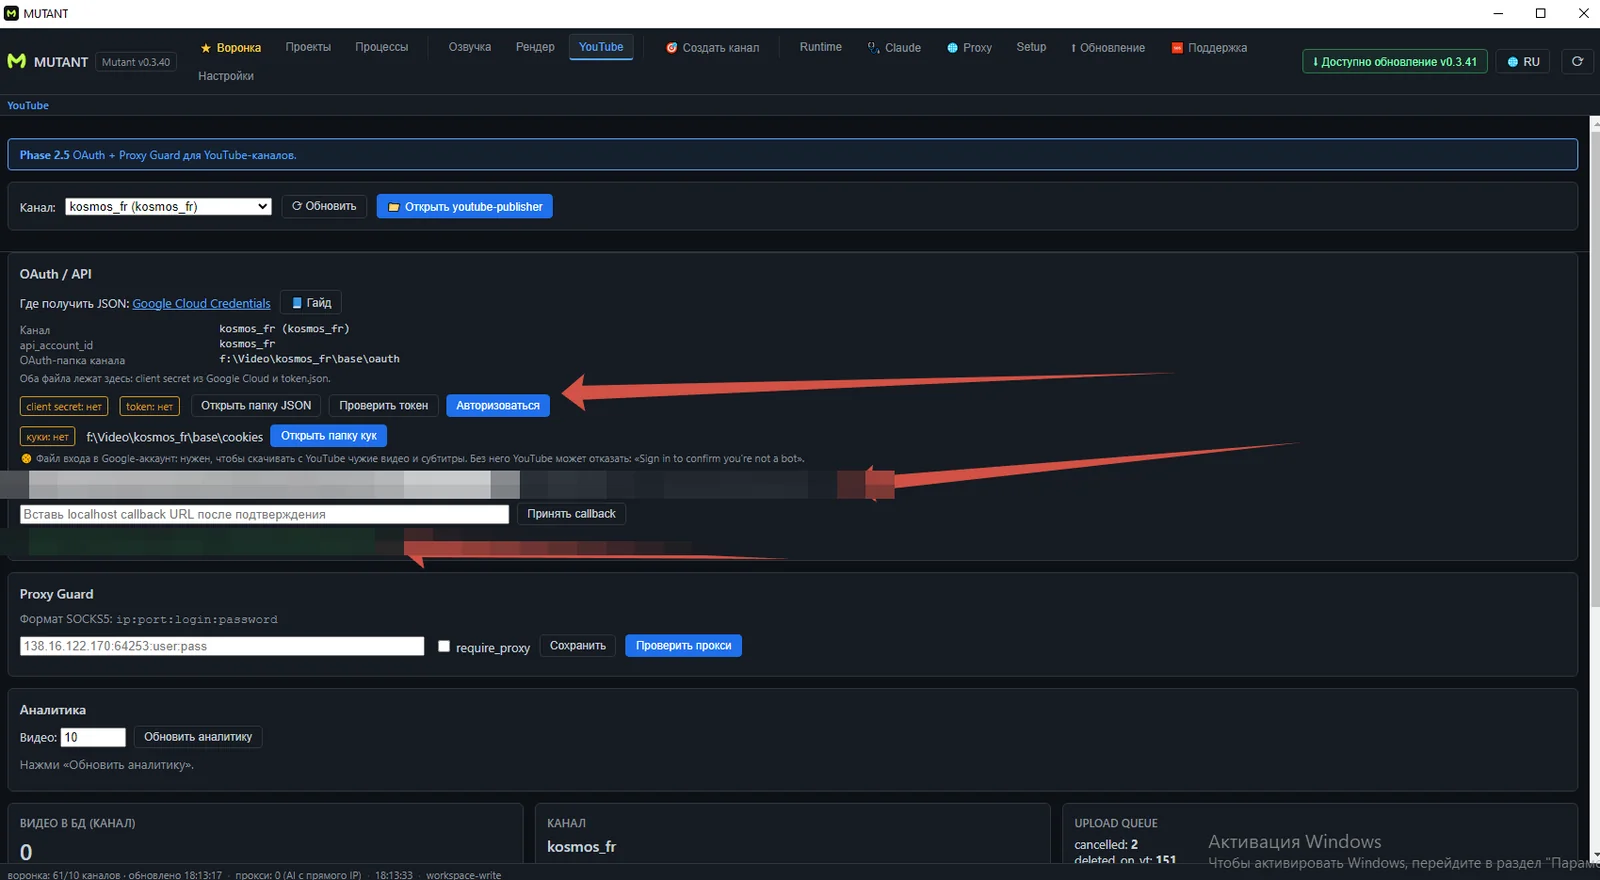1600x880 pixels.
Task: Open the Настройки tab
Action: click(x=226, y=76)
